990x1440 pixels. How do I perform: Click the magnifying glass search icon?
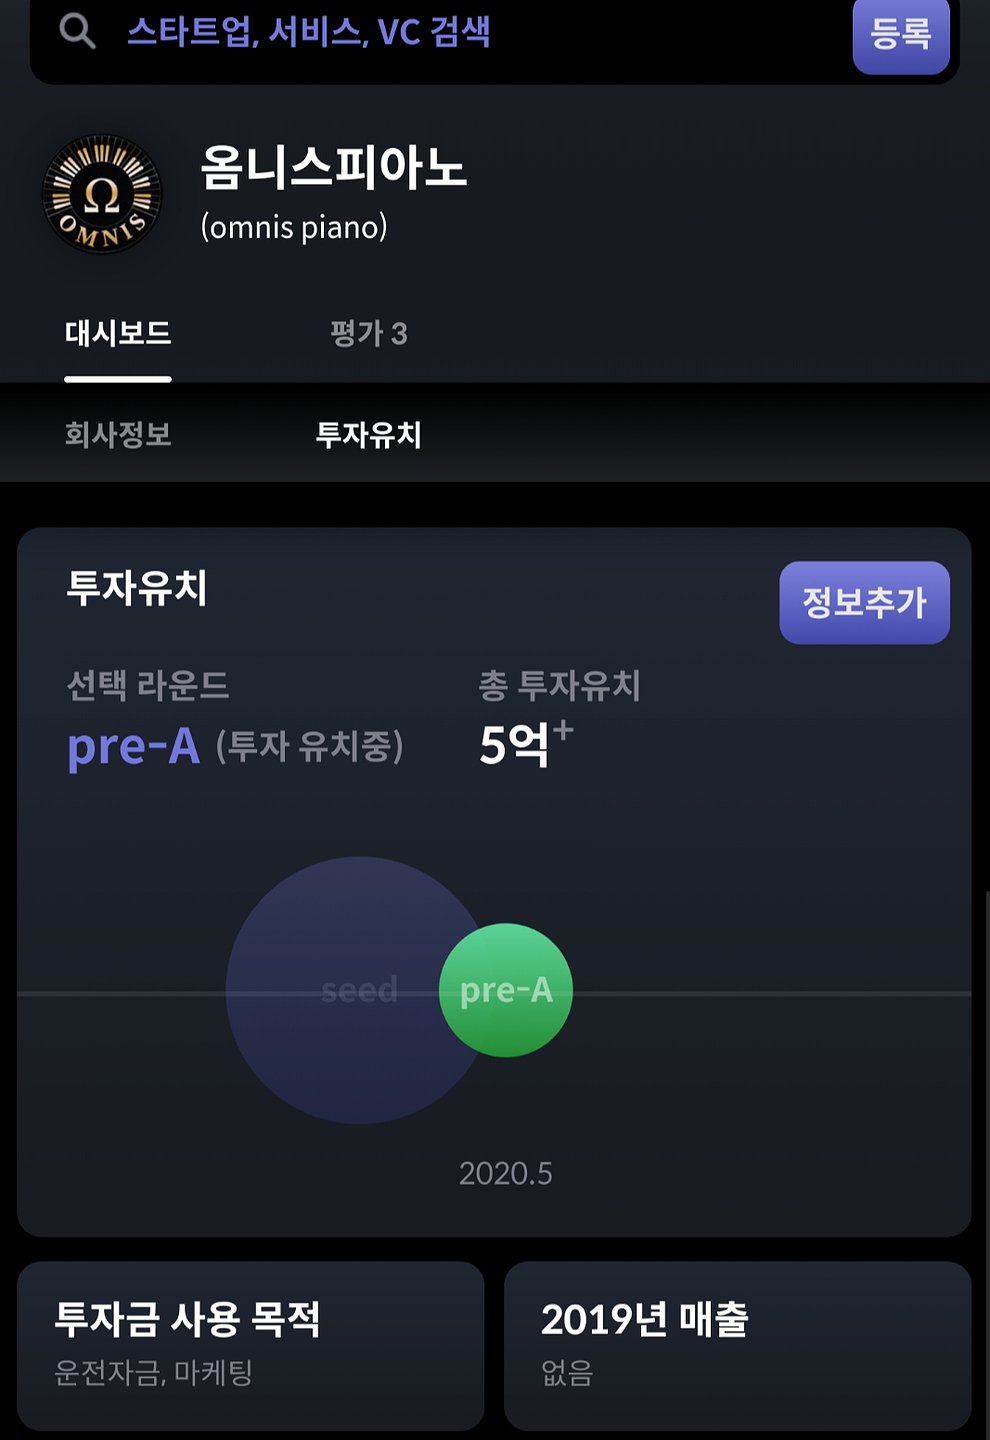(77, 31)
